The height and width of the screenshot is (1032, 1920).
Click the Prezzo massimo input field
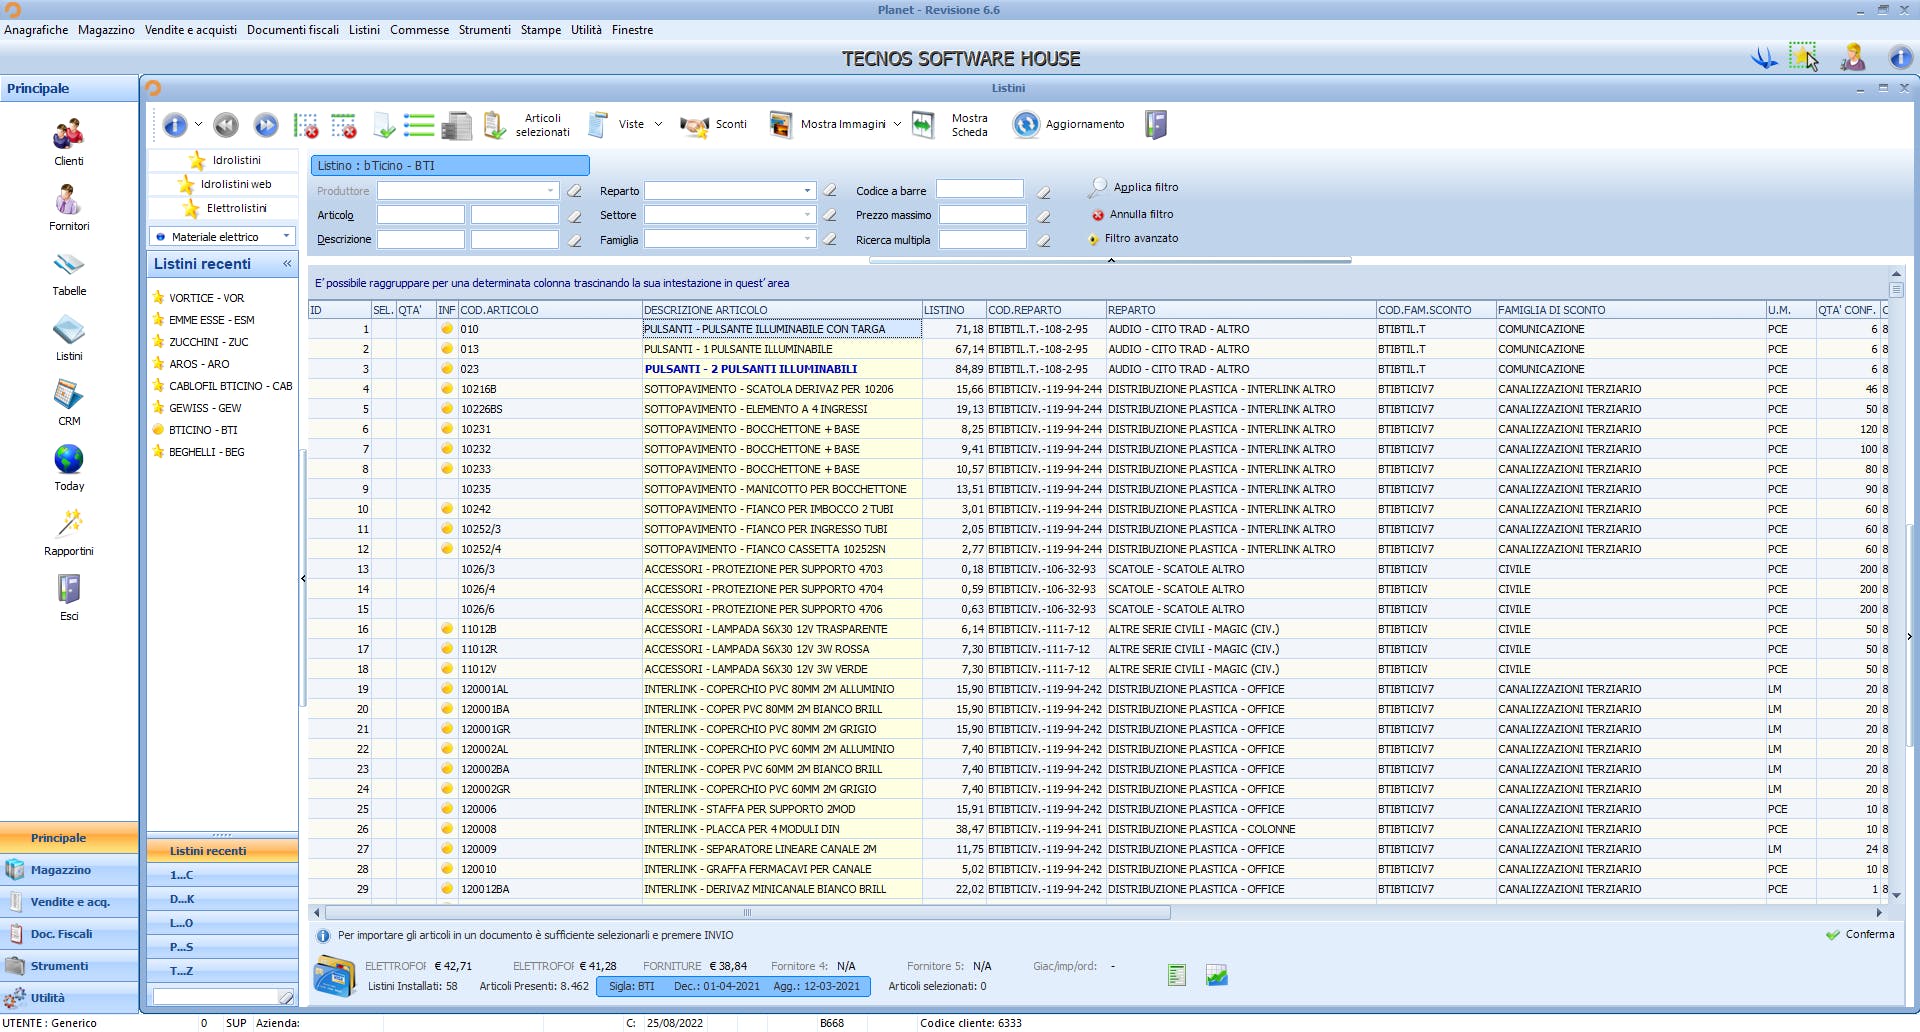pyautogui.click(x=982, y=215)
